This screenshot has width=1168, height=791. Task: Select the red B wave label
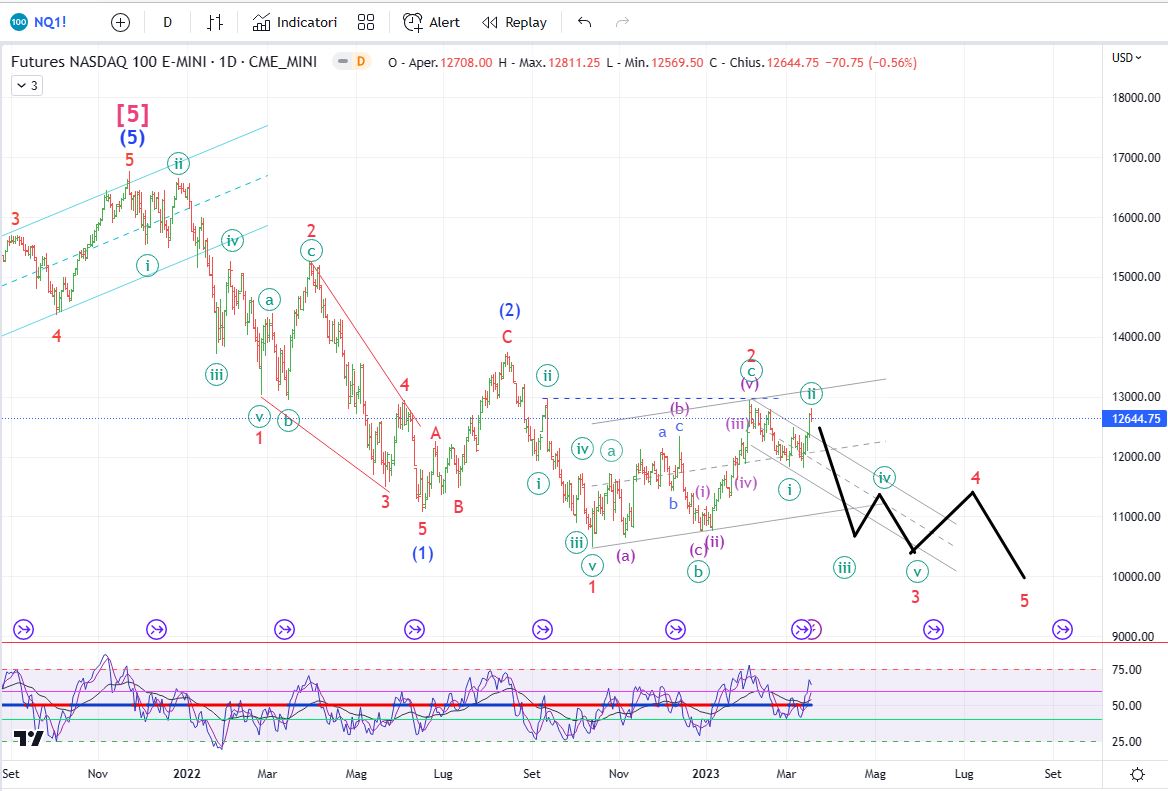pos(459,506)
